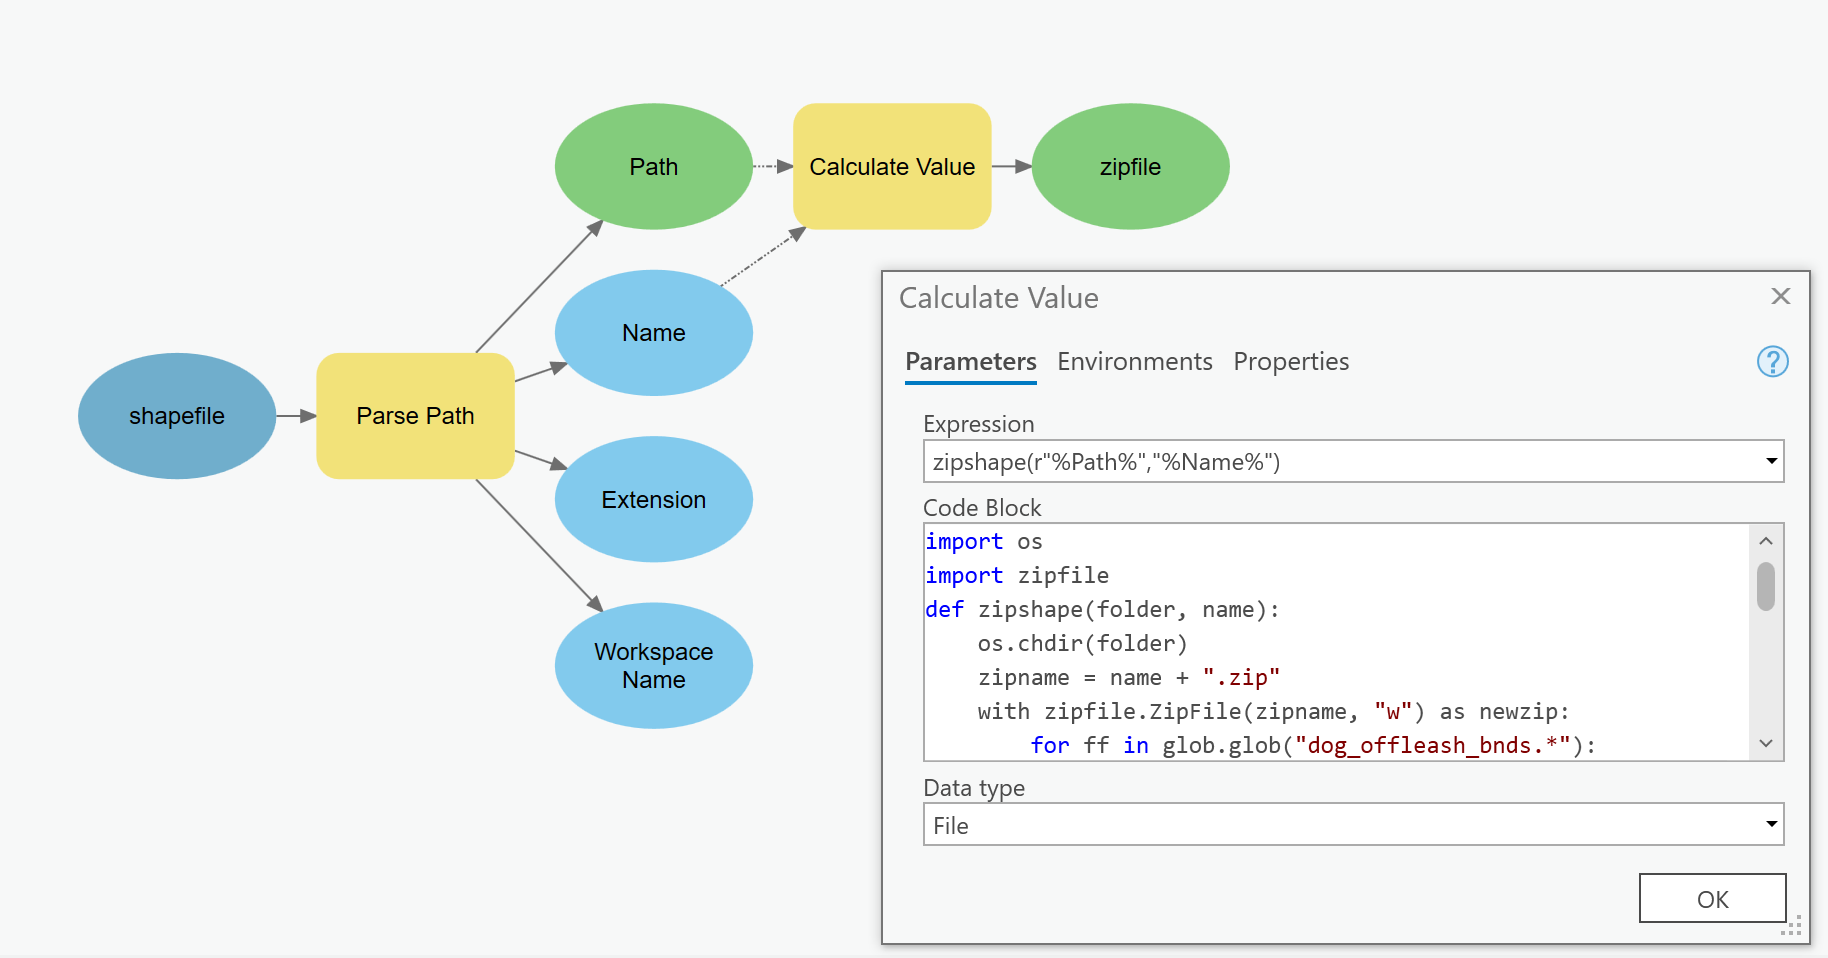1828x958 pixels.
Task: Switch to the Environments tab
Action: (x=1134, y=362)
